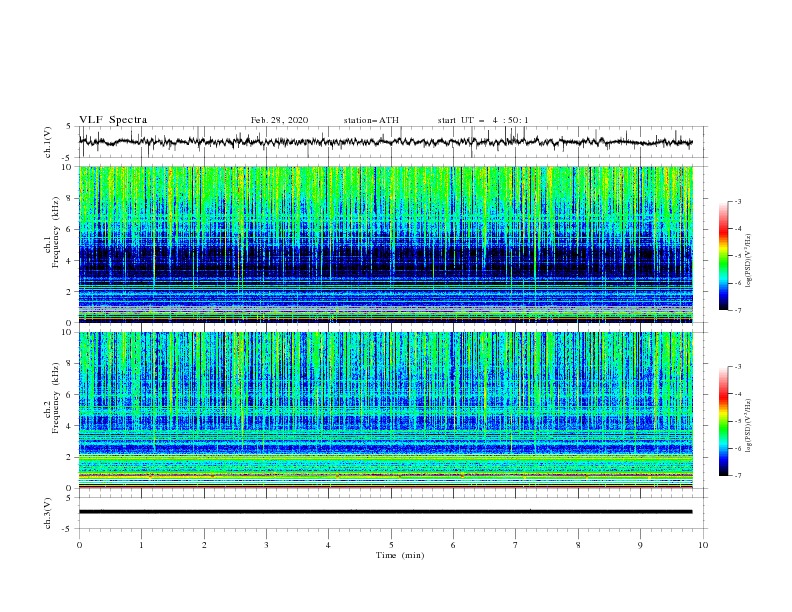The height and width of the screenshot is (612, 792).
Task: Click time axis tick label 7
Action: (516, 545)
